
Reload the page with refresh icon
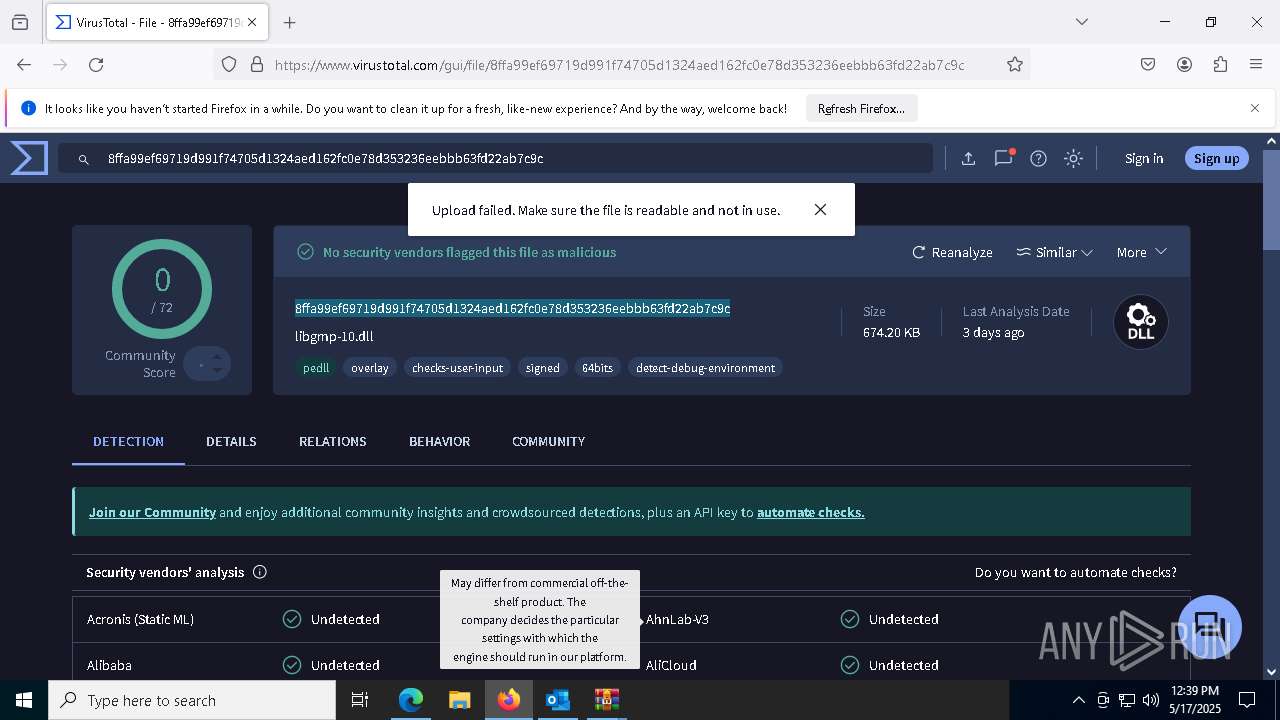tap(96, 64)
